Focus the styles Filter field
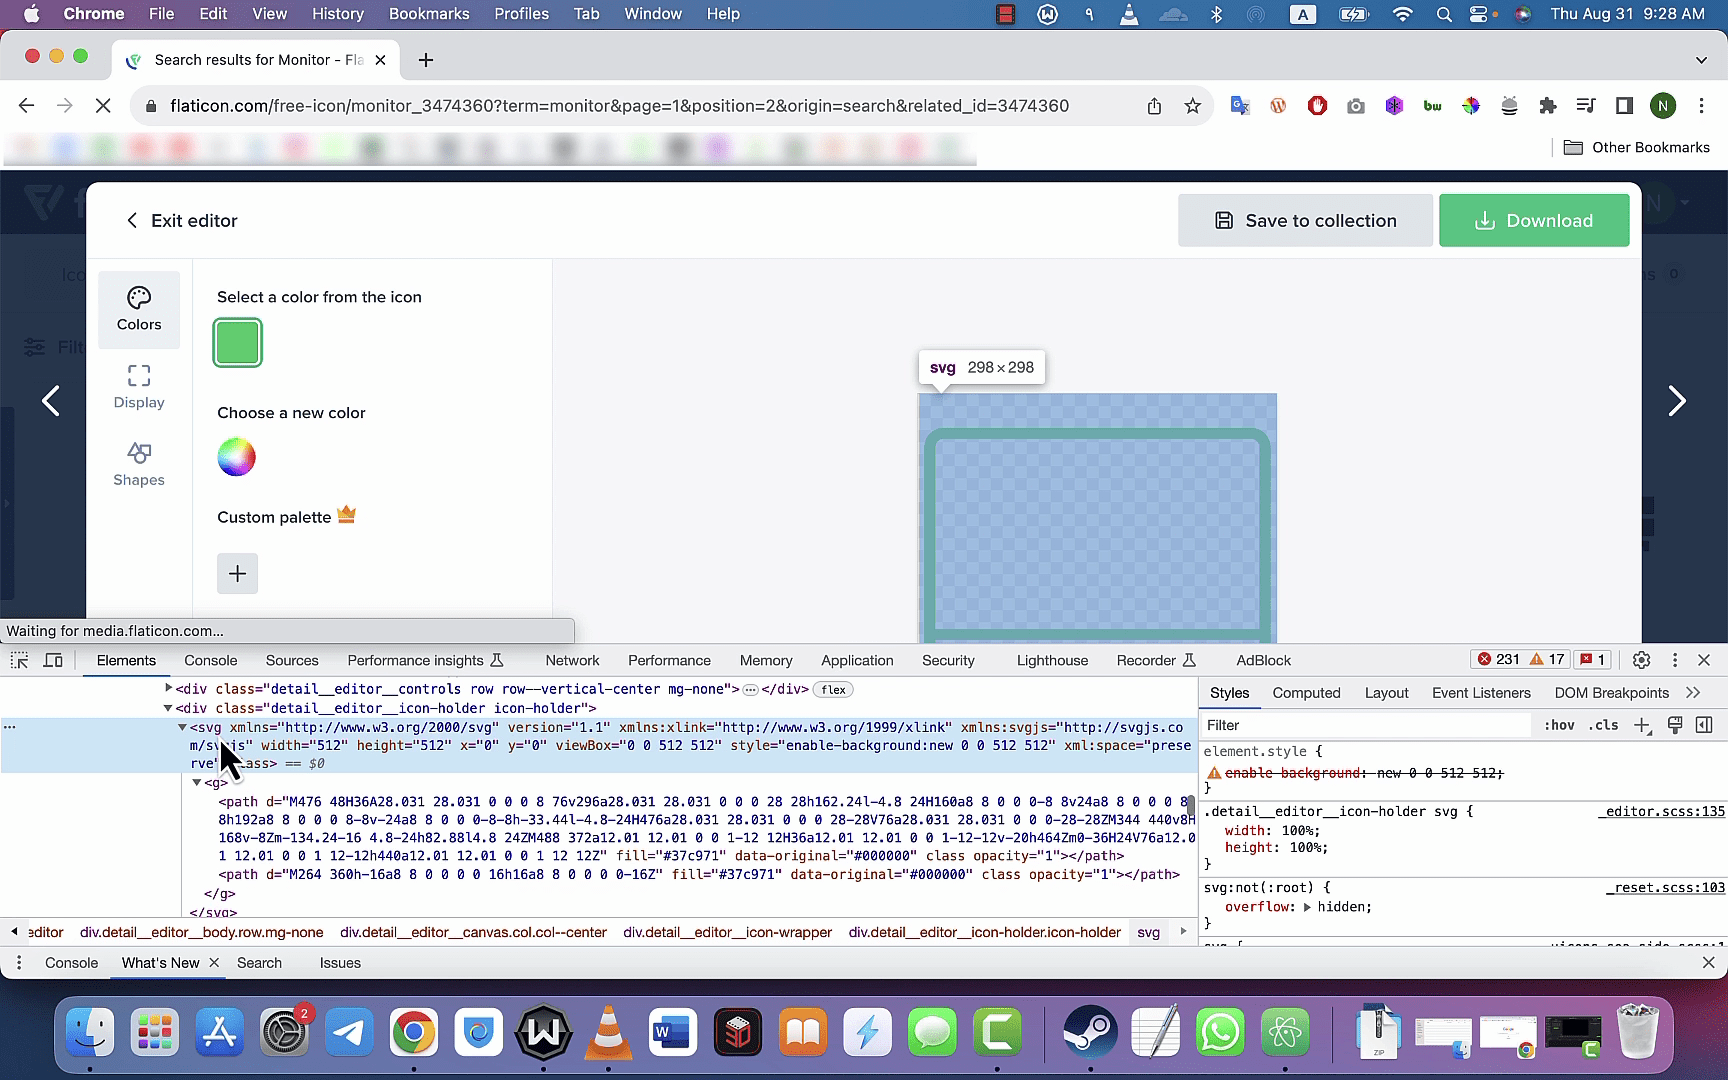1728x1080 pixels. [x=1366, y=725]
